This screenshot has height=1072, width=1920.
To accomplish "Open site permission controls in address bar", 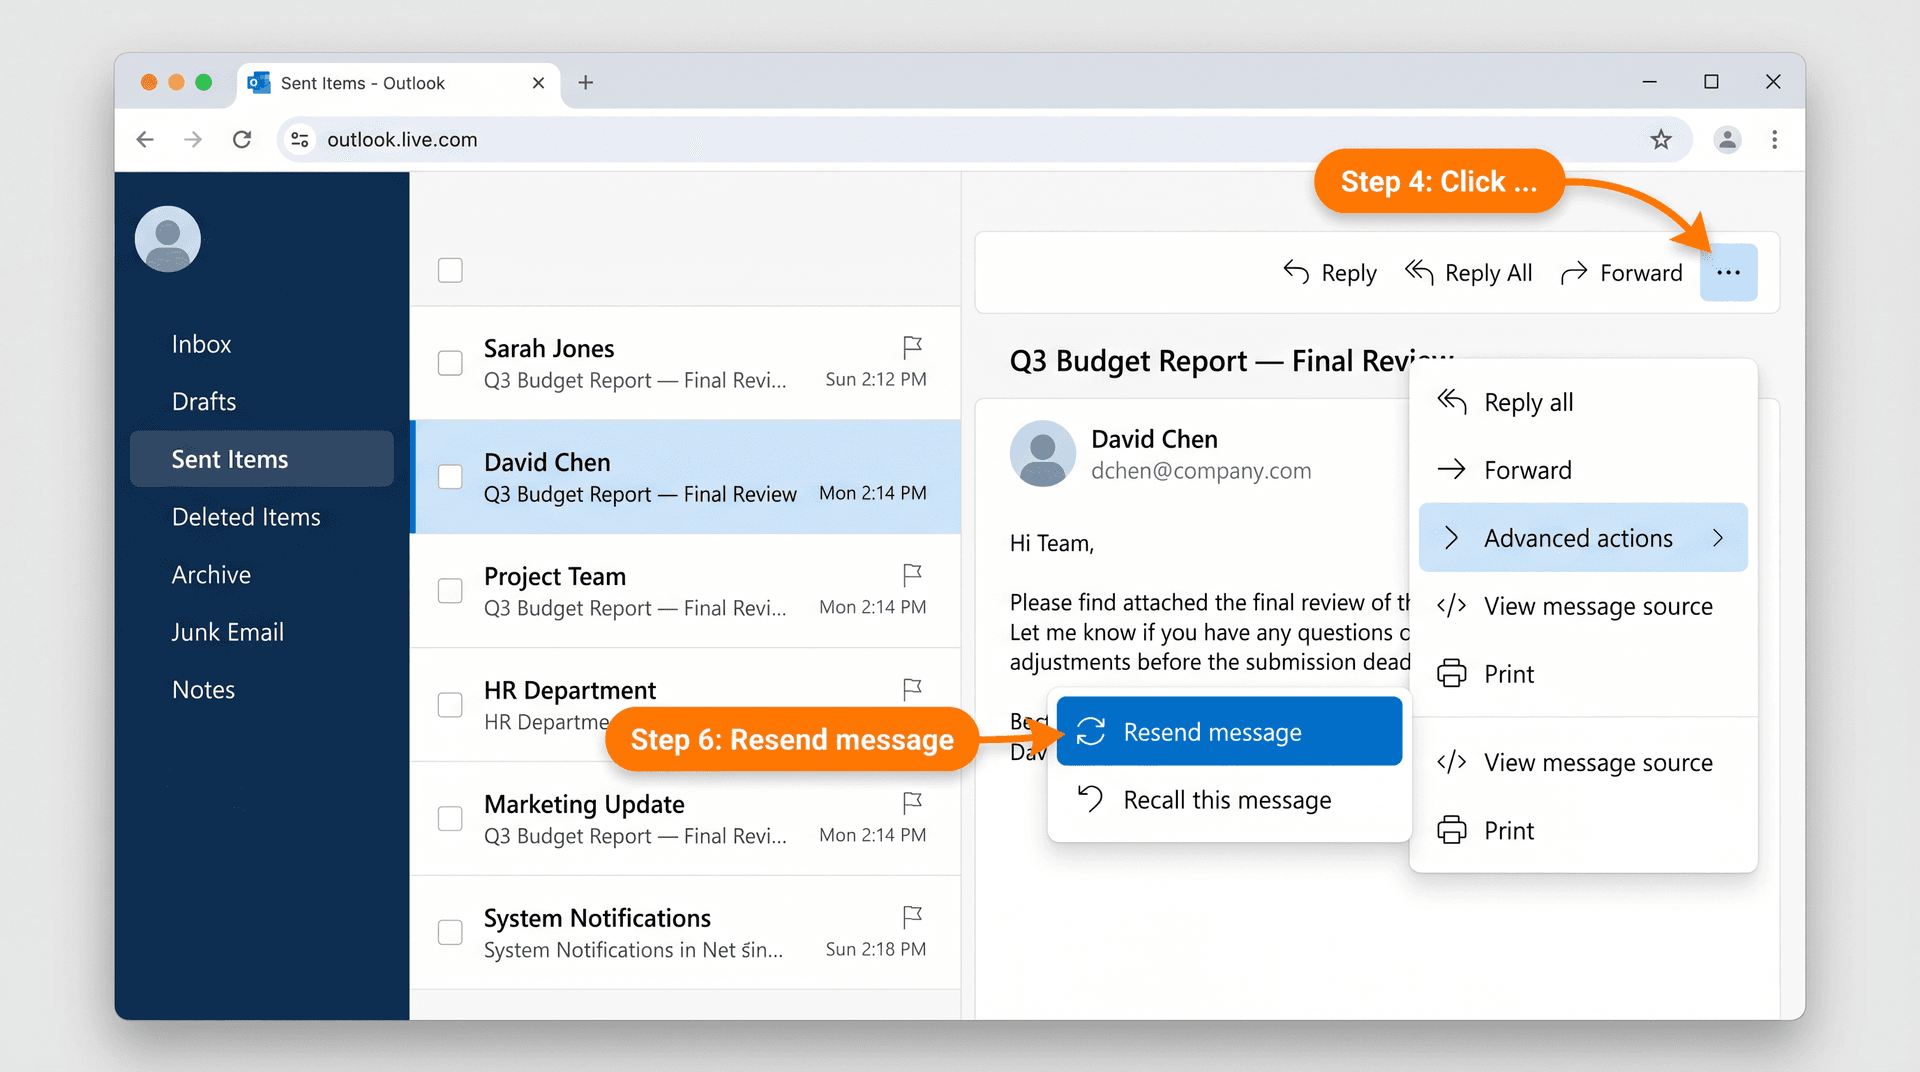I will [299, 140].
